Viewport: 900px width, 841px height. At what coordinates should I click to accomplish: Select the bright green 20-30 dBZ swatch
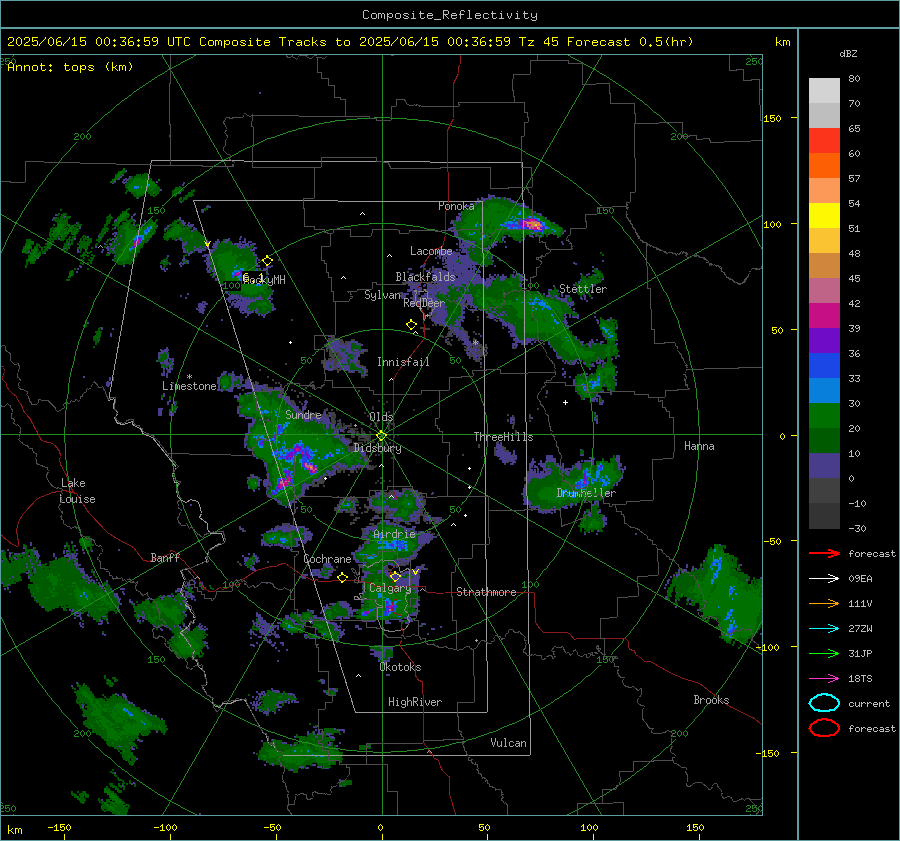tap(824, 416)
